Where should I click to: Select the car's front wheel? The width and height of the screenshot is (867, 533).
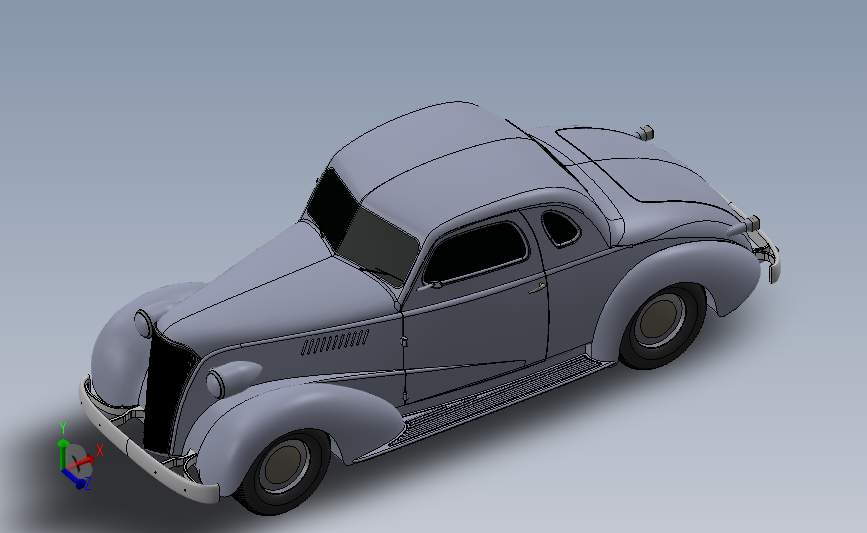283,471
